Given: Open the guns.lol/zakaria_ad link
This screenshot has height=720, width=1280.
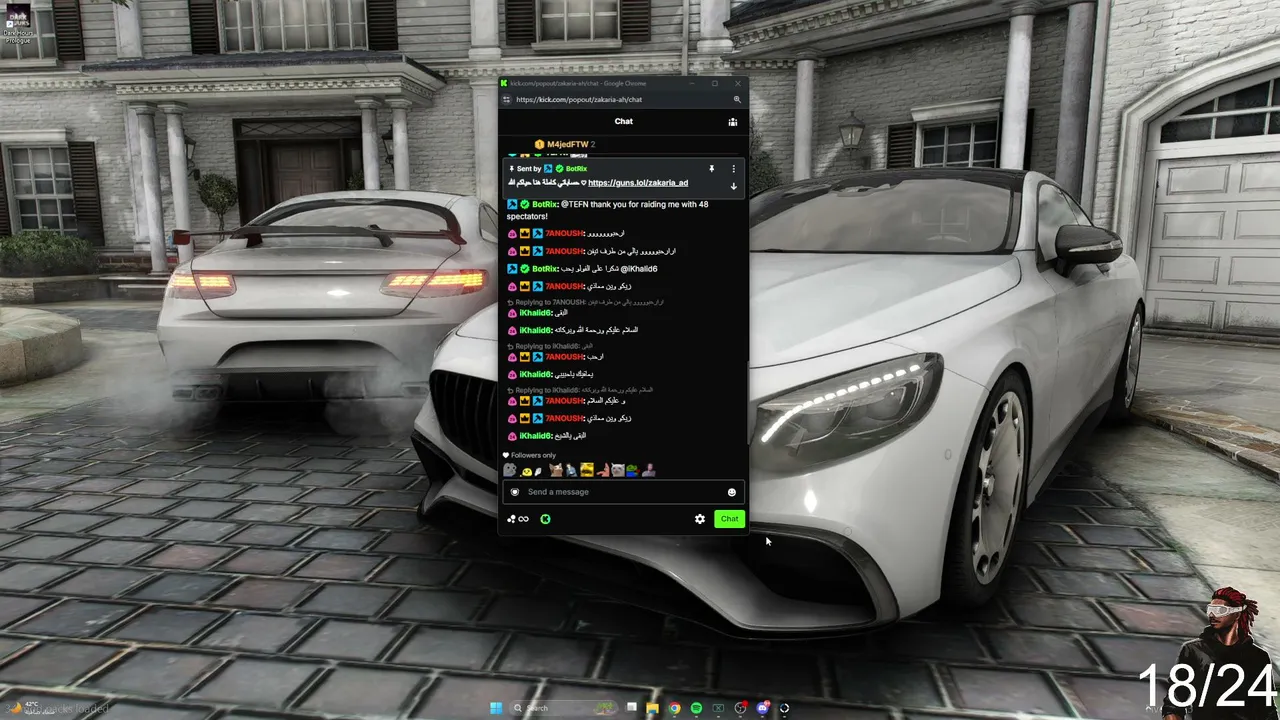Looking at the screenshot, I should 638,183.
